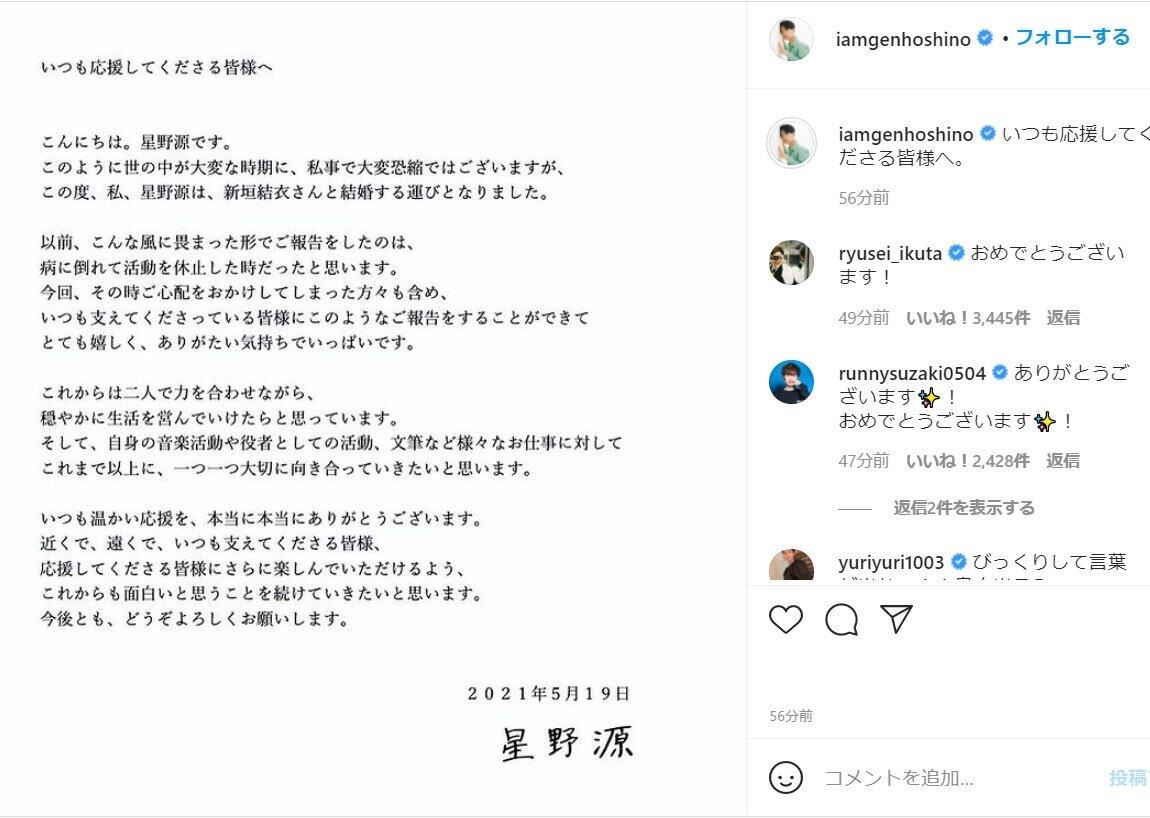Image resolution: width=1150 pixels, height=818 pixels.
Task: Click the letter image of the post
Action: pos(373,409)
